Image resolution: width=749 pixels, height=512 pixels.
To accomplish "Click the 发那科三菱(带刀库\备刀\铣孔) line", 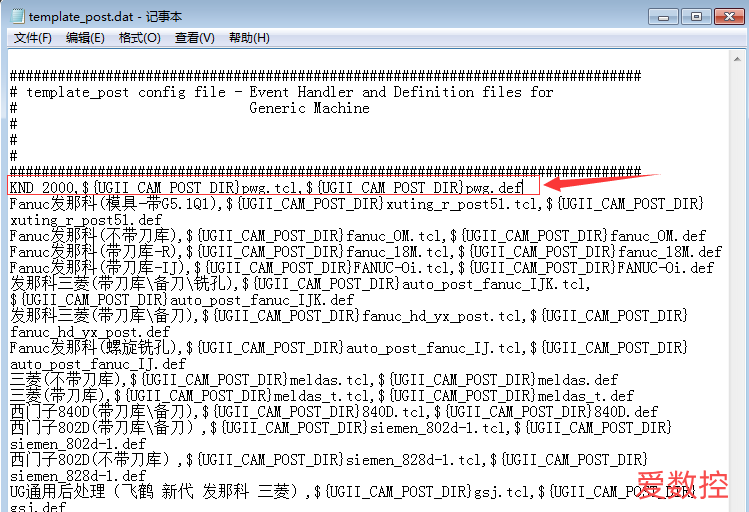I will point(300,284).
